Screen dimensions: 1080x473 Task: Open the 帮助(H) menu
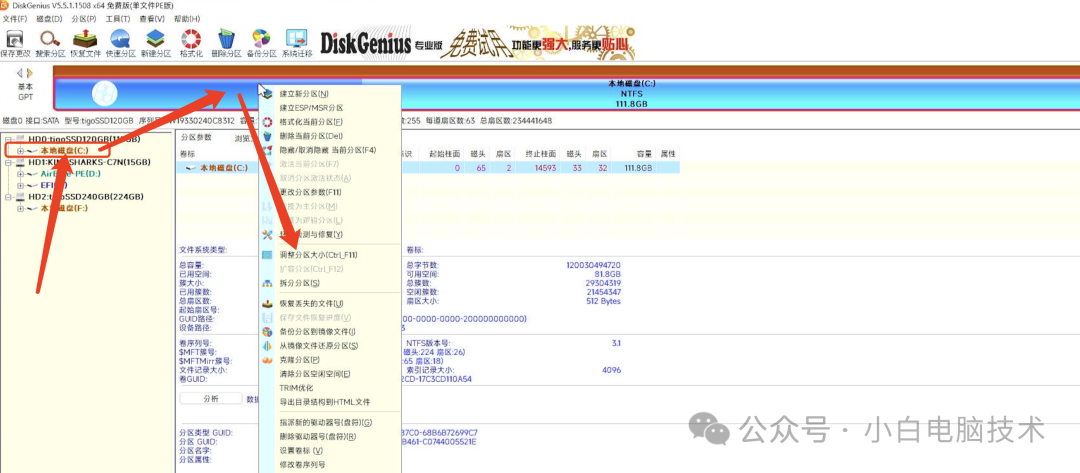coord(187,19)
